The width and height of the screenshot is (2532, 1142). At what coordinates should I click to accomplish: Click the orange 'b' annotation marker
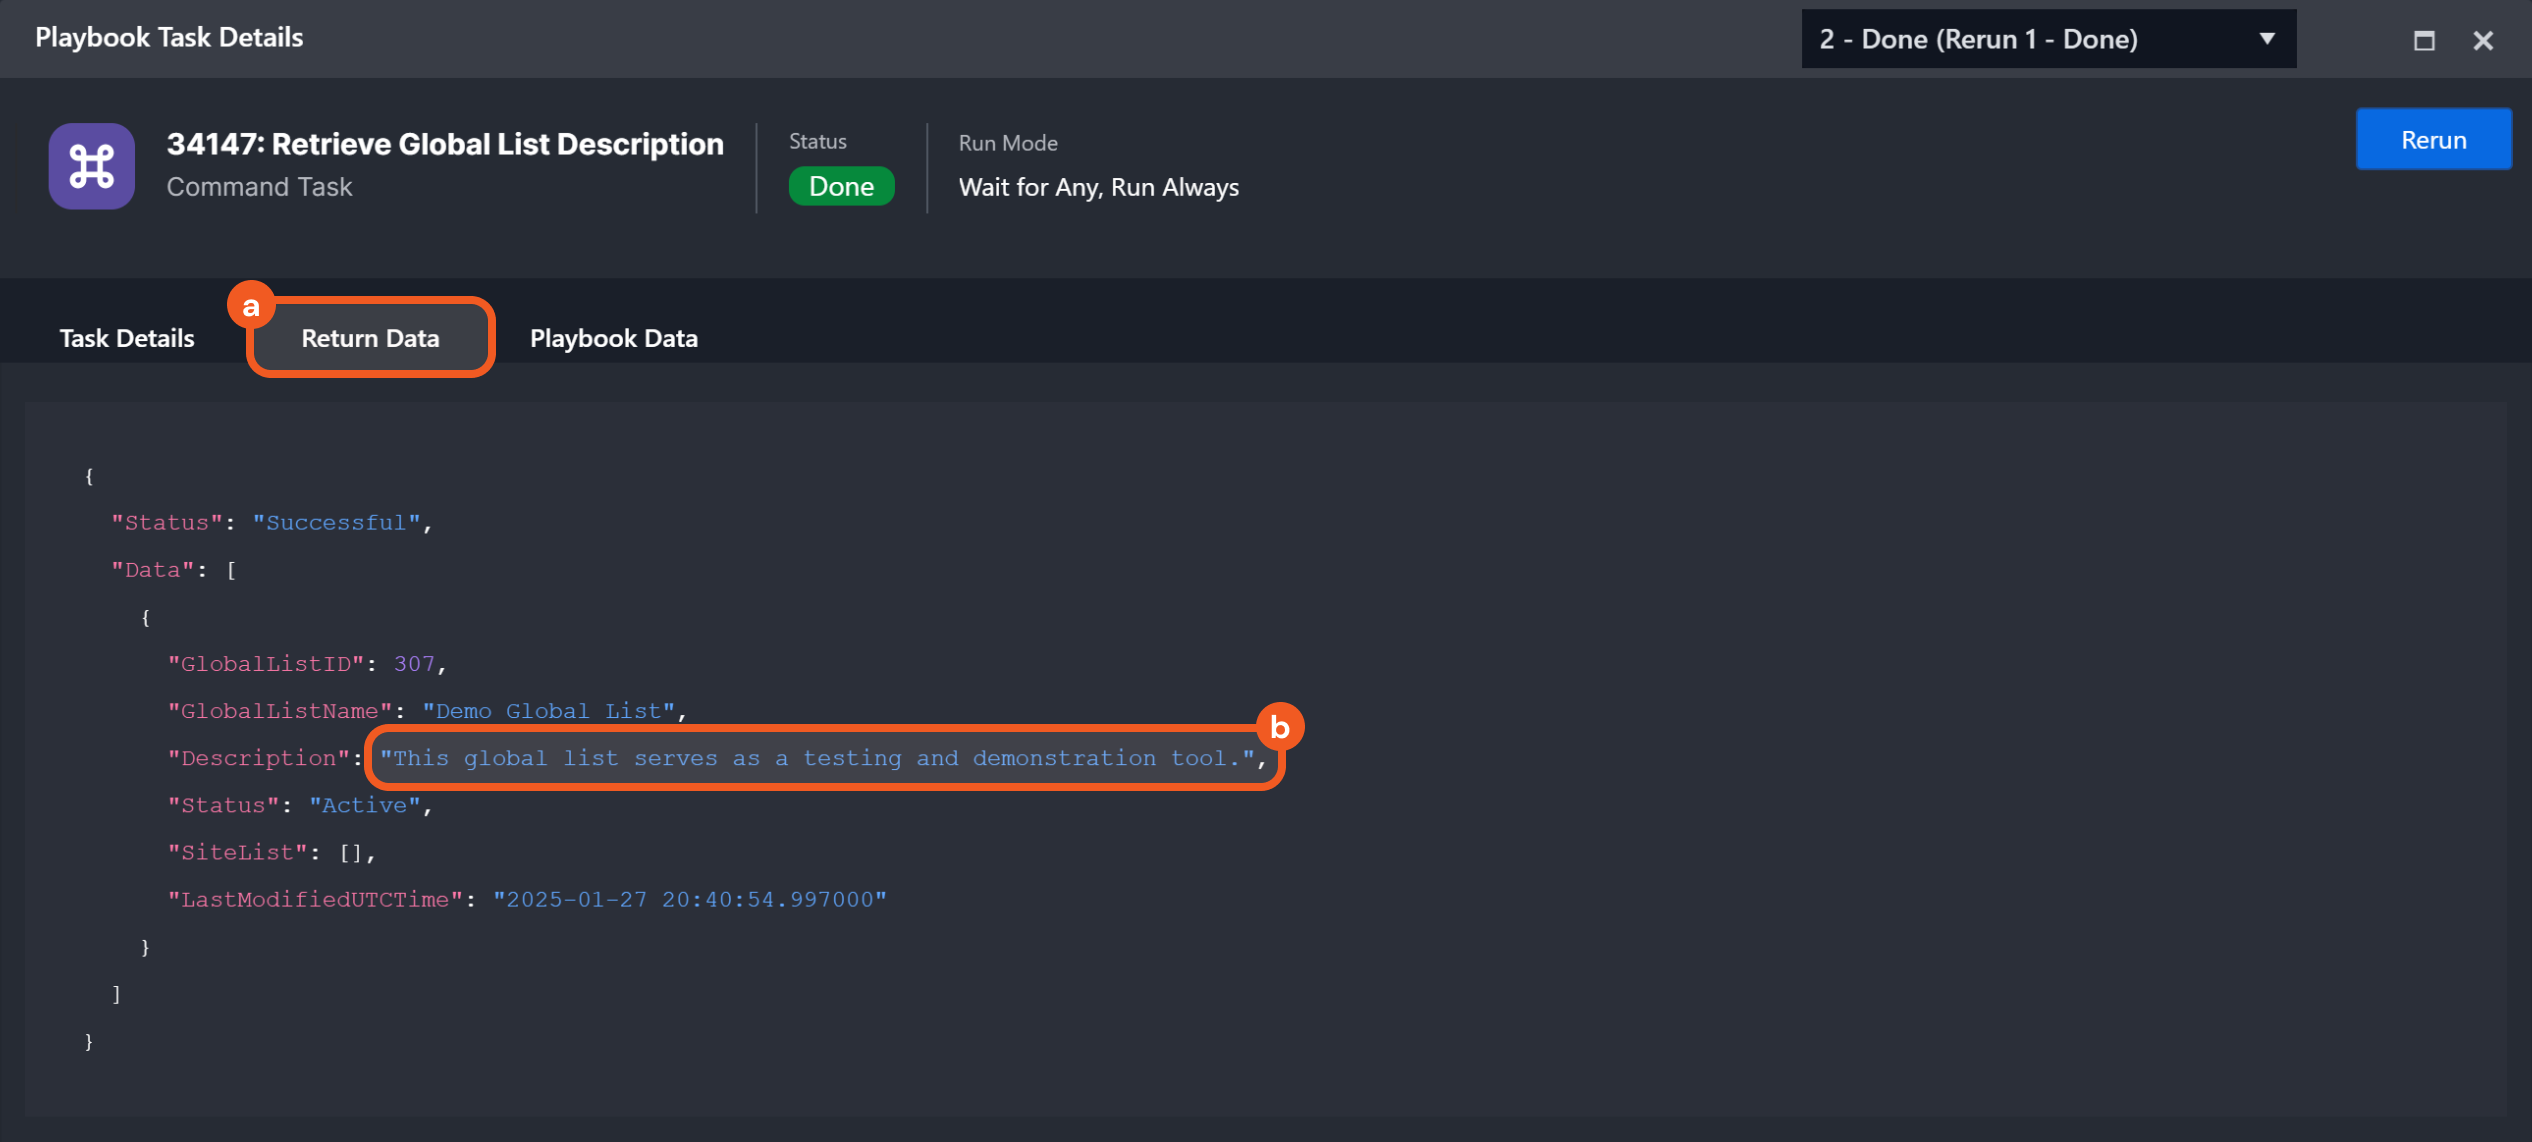pos(1279,727)
